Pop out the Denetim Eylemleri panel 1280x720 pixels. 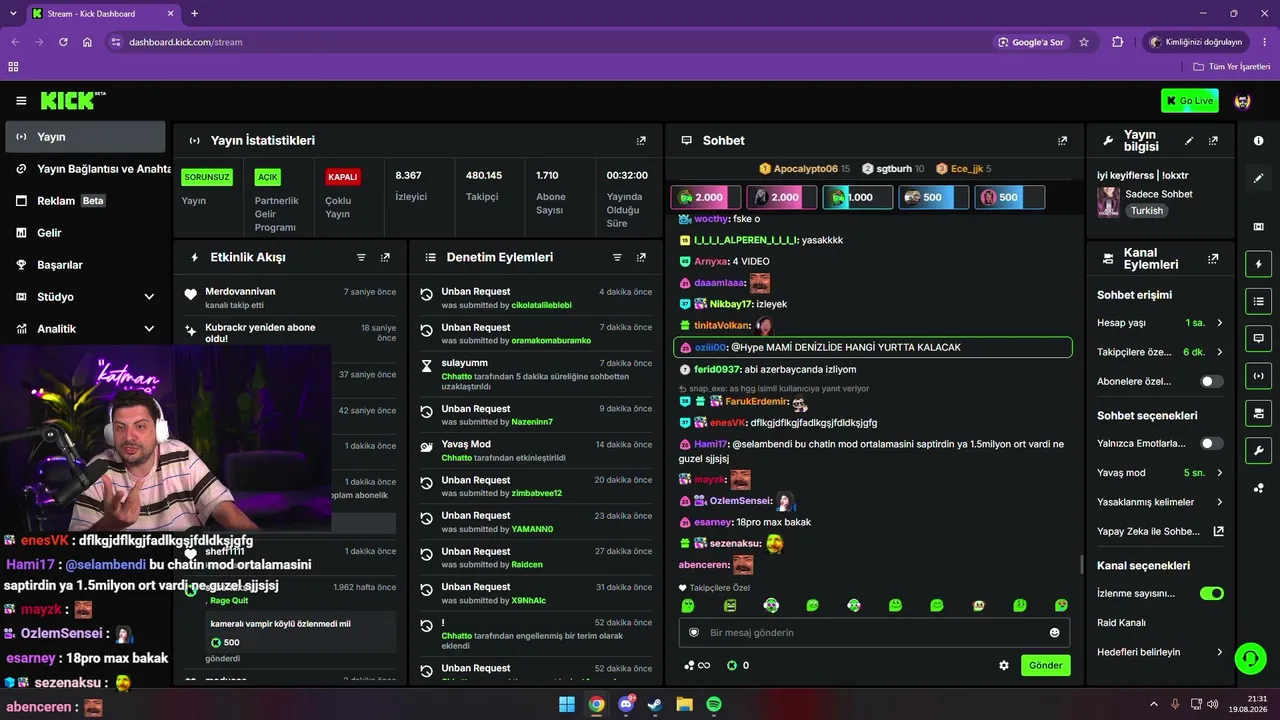pyautogui.click(x=641, y=257)
